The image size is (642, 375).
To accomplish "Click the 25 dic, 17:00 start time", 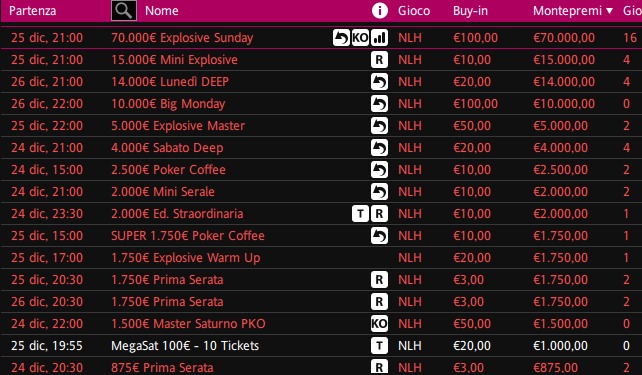I will 47,258.
